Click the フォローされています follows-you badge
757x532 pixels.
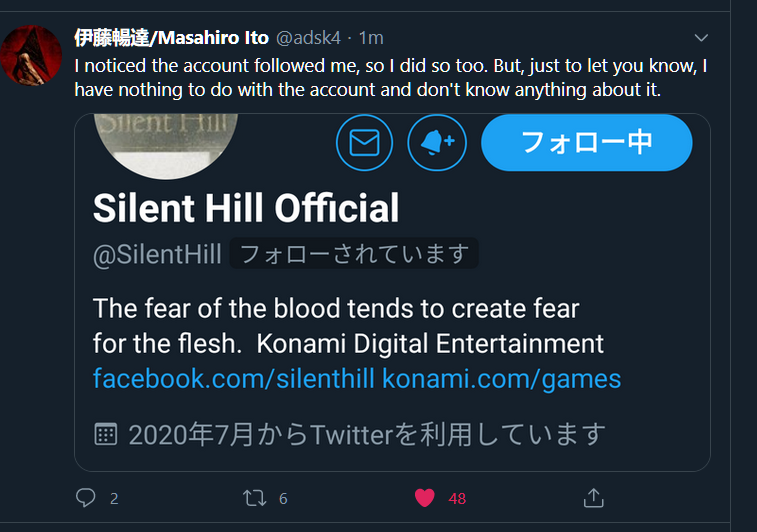pos(354,254)
